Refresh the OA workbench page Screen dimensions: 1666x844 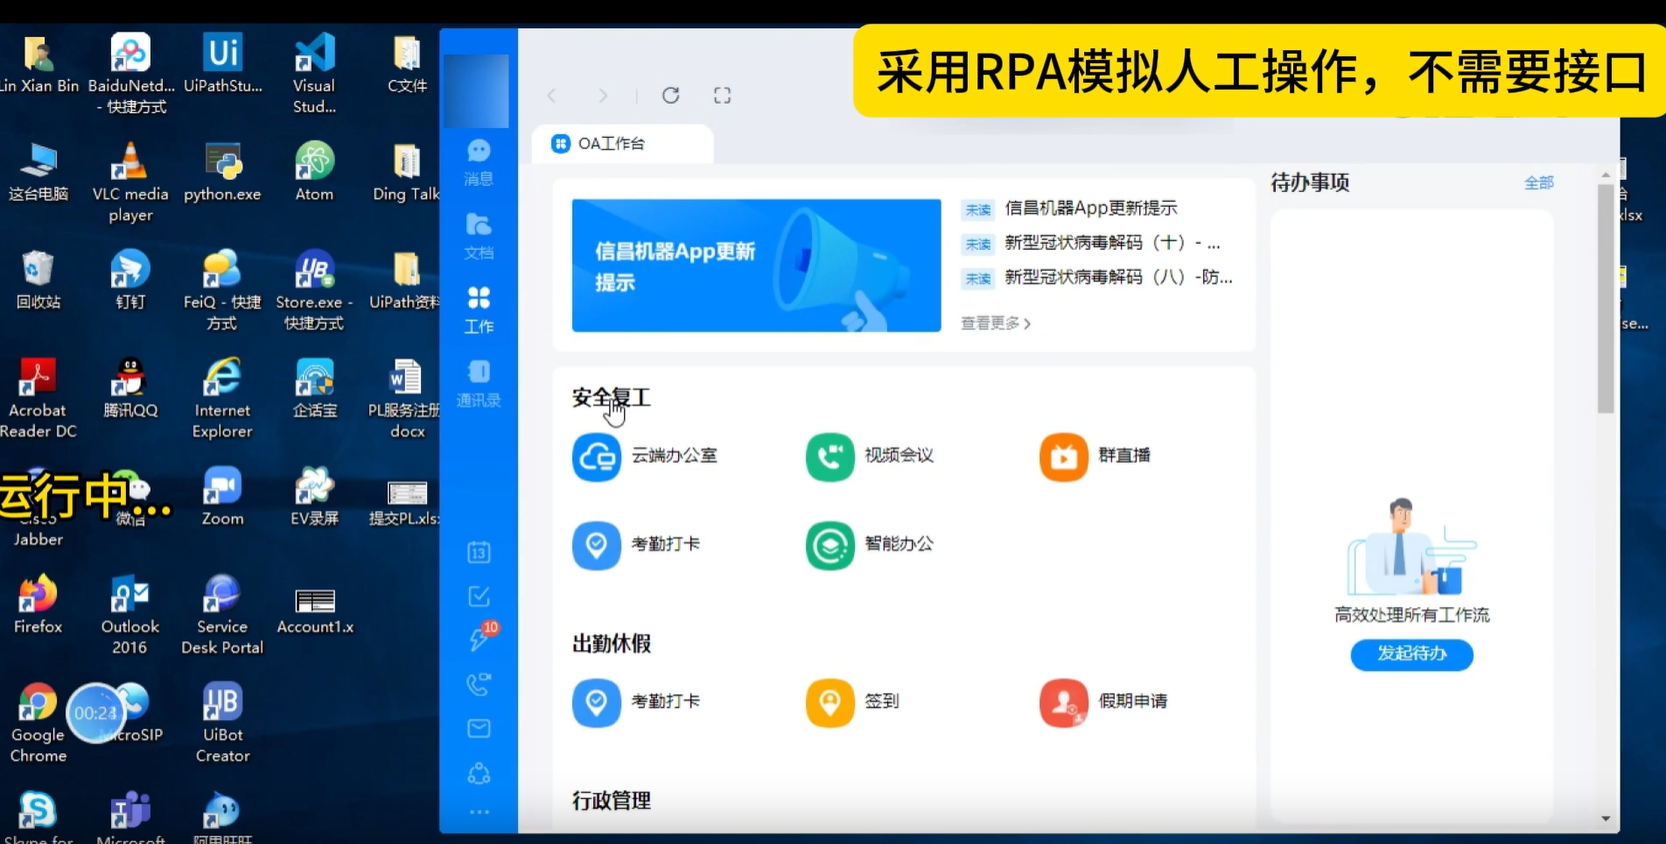coord(671,95)
